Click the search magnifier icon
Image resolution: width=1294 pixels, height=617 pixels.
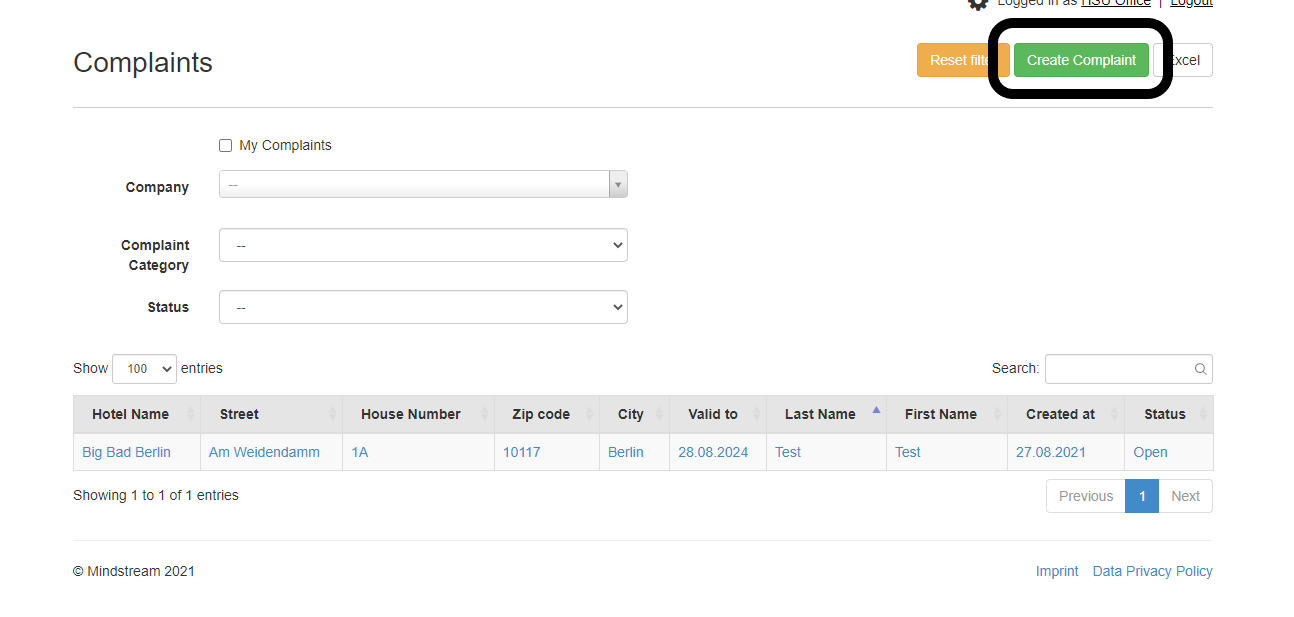tap(1200, 369)
